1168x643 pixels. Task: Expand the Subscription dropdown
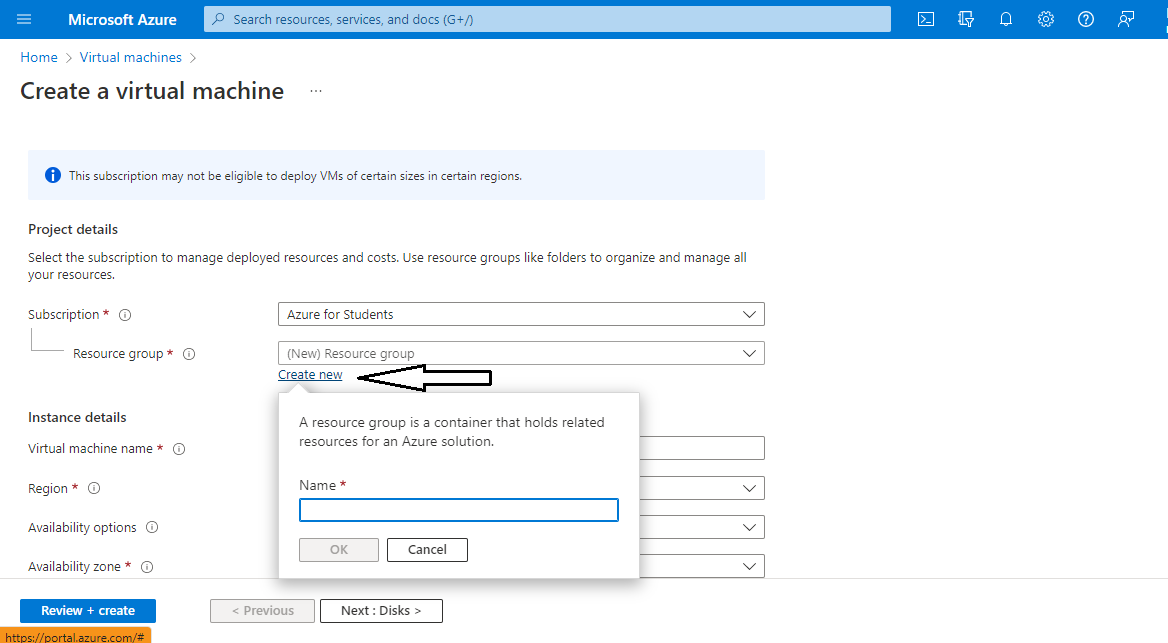click(521, 314)
